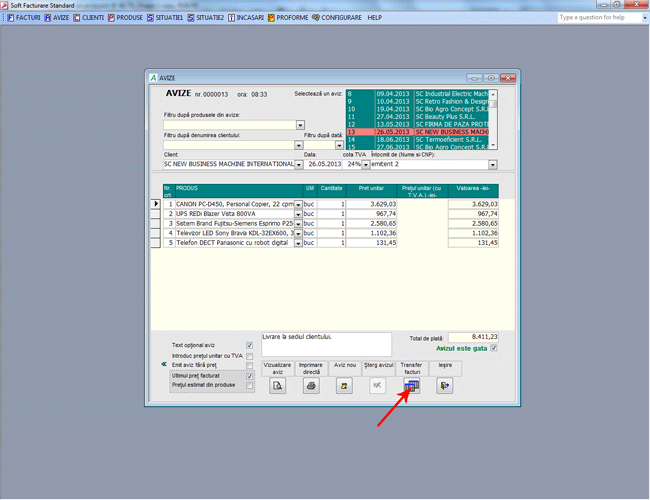
Task: Select row selector for Telefon DECT Panasonic
Action: pos(156,243)
